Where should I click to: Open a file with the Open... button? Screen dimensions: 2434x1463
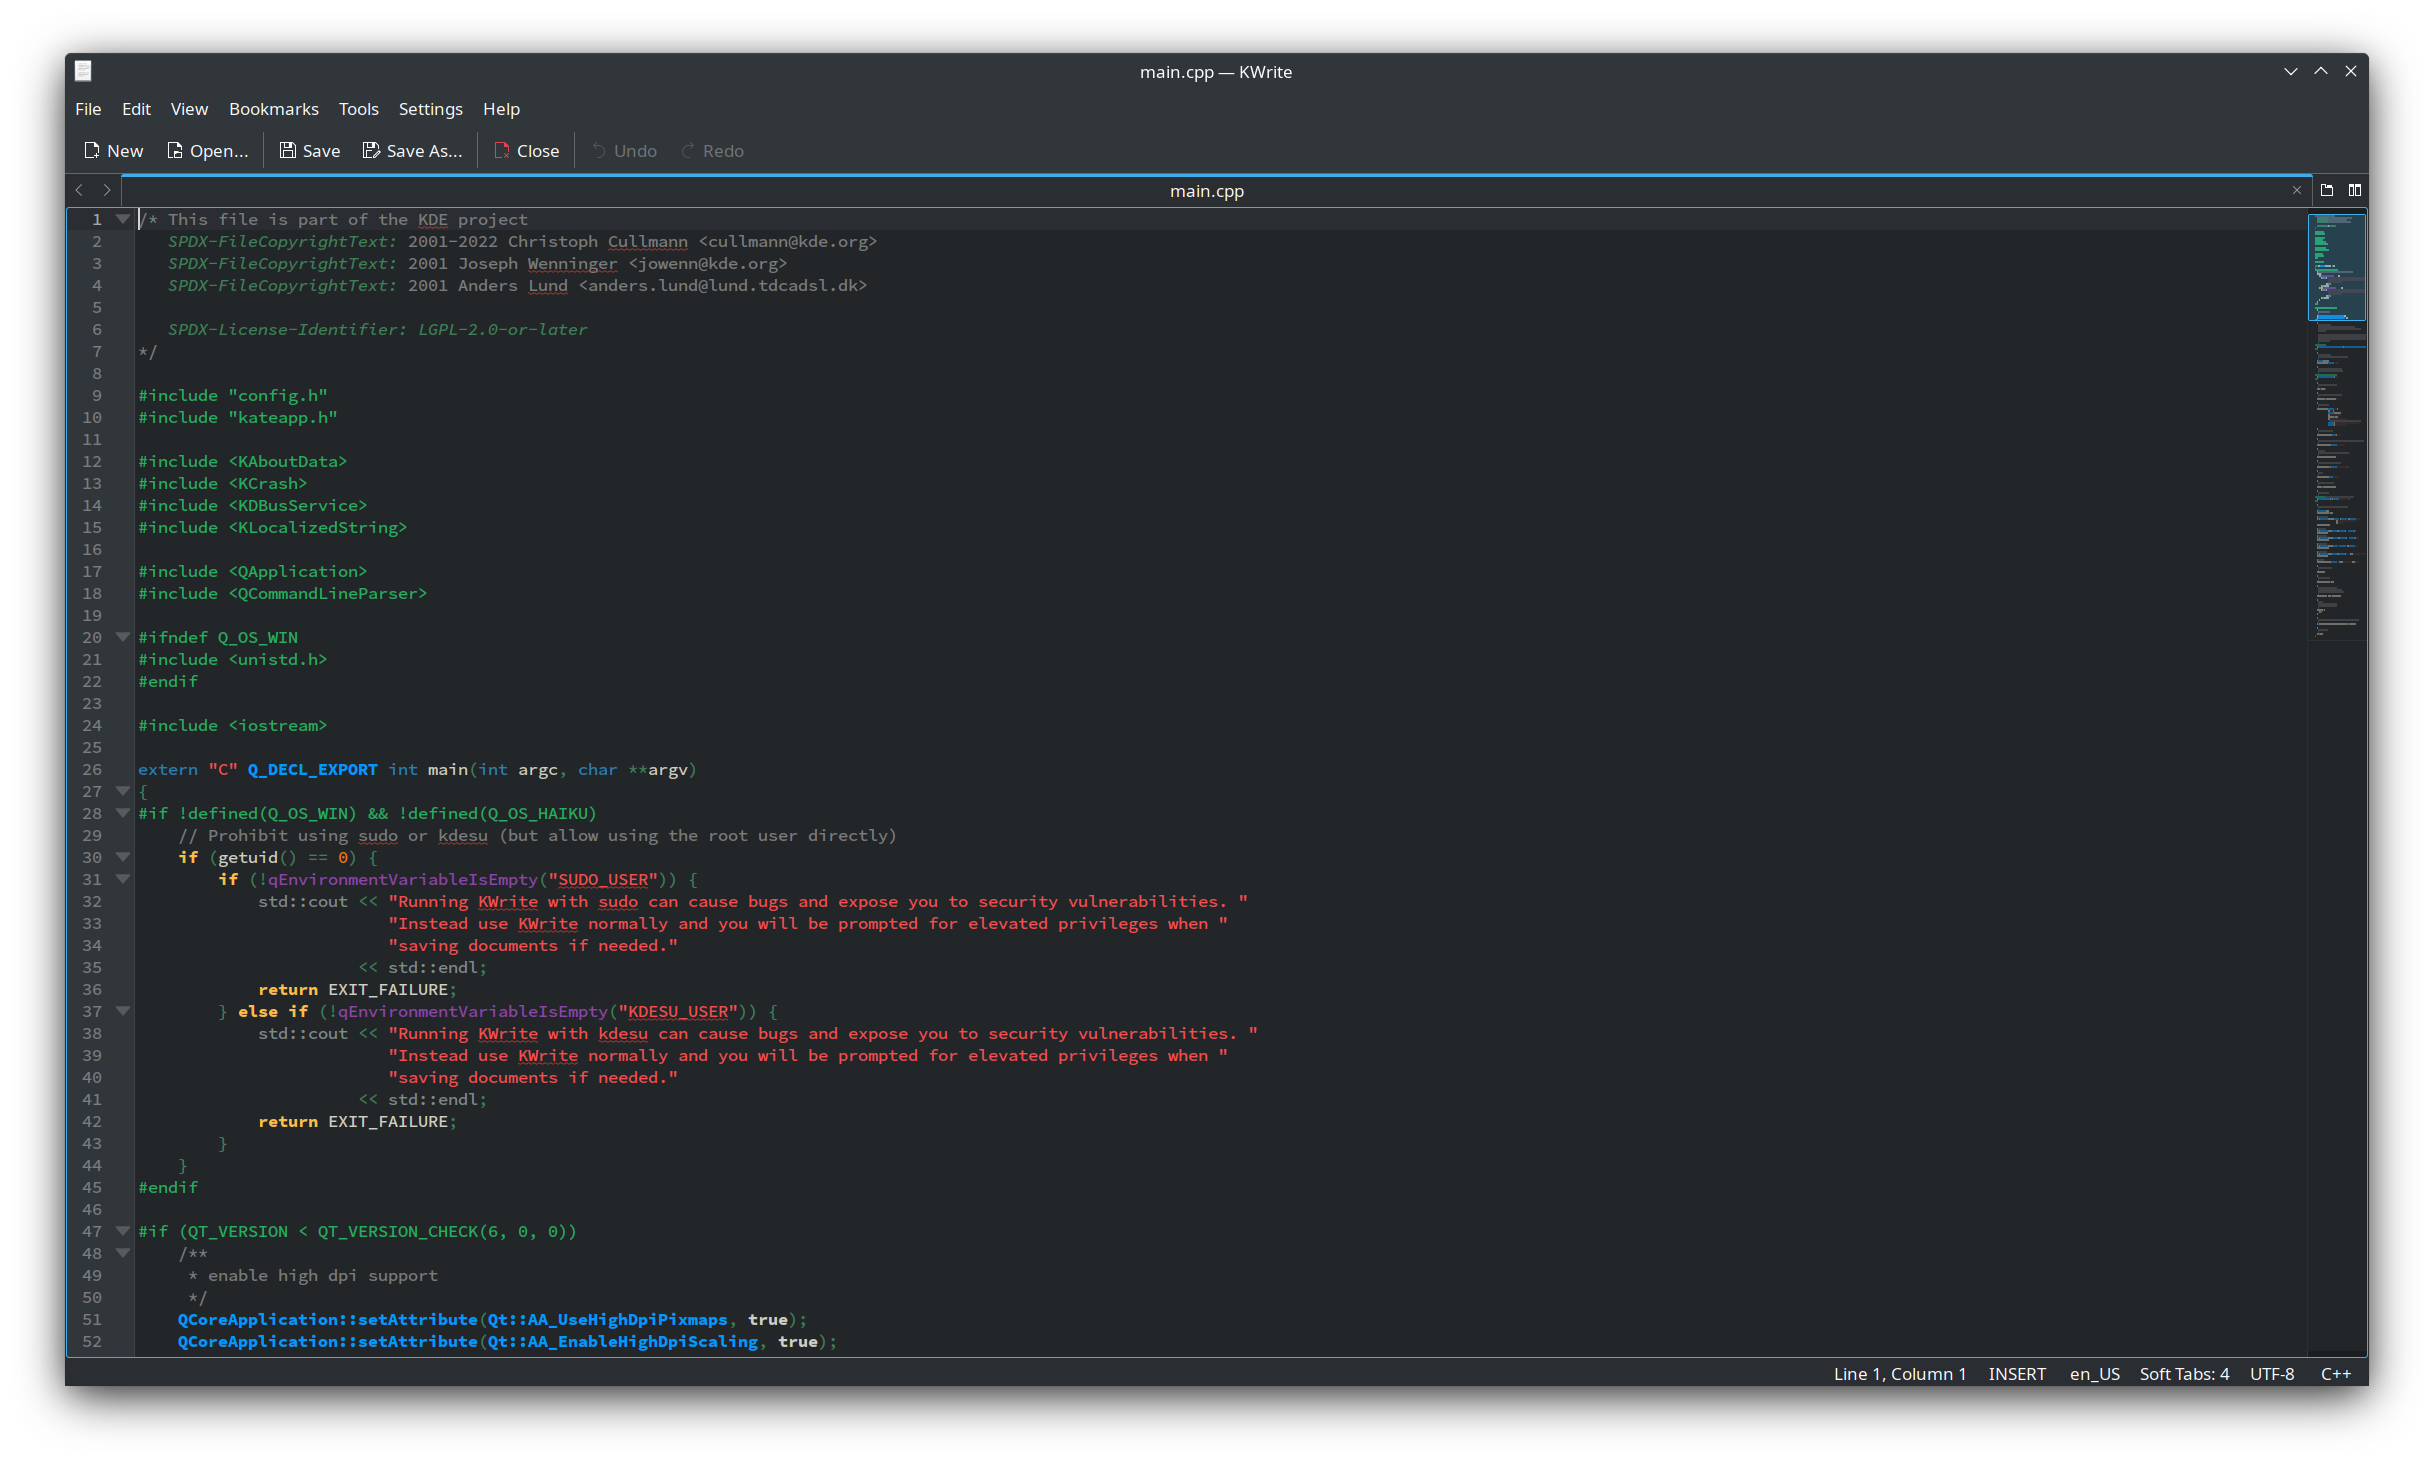pos(207,151)
